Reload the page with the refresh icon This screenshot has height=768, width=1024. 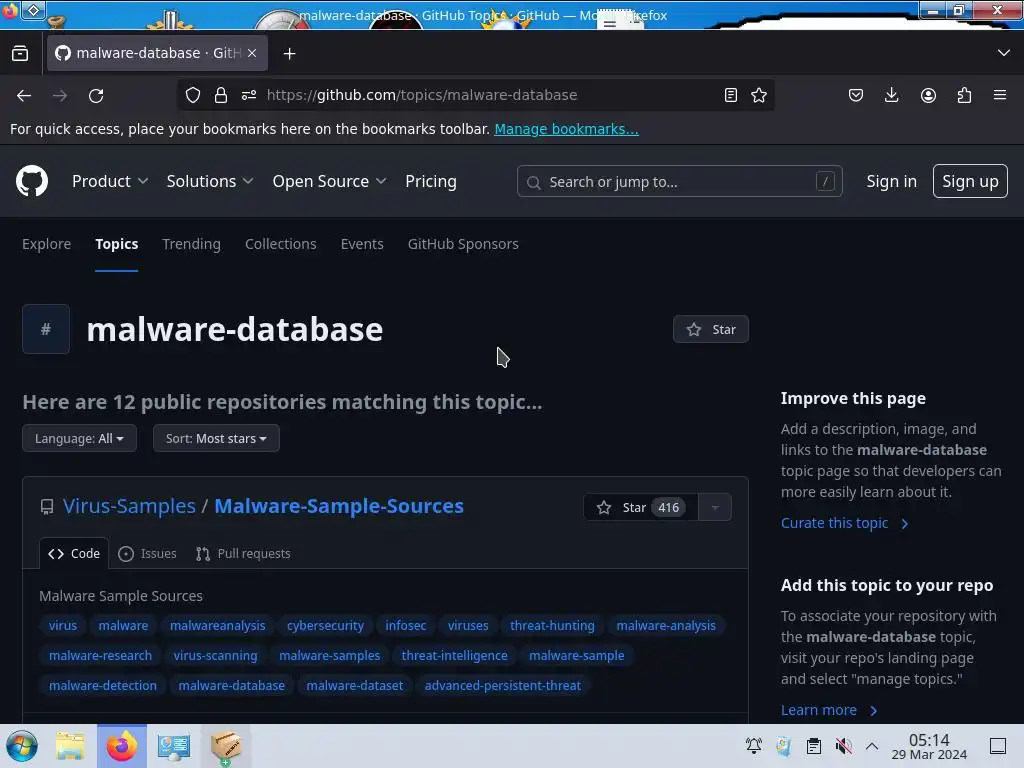click(x=96, y=95)
